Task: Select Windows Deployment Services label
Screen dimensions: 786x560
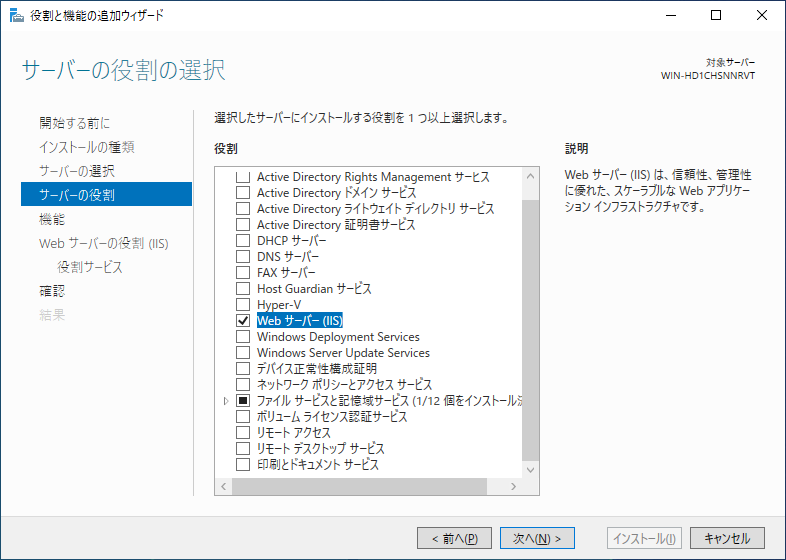Action: 338,336
